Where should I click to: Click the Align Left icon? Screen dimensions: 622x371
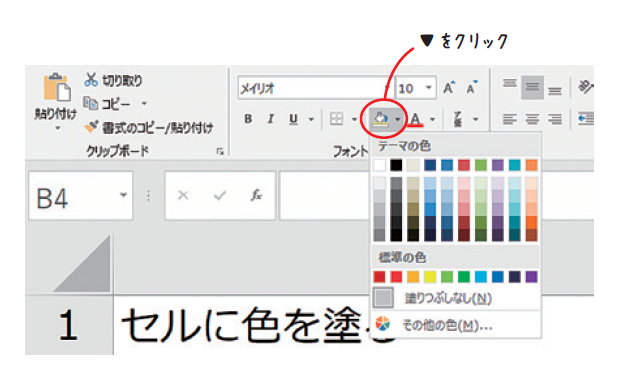click(509, 119)
